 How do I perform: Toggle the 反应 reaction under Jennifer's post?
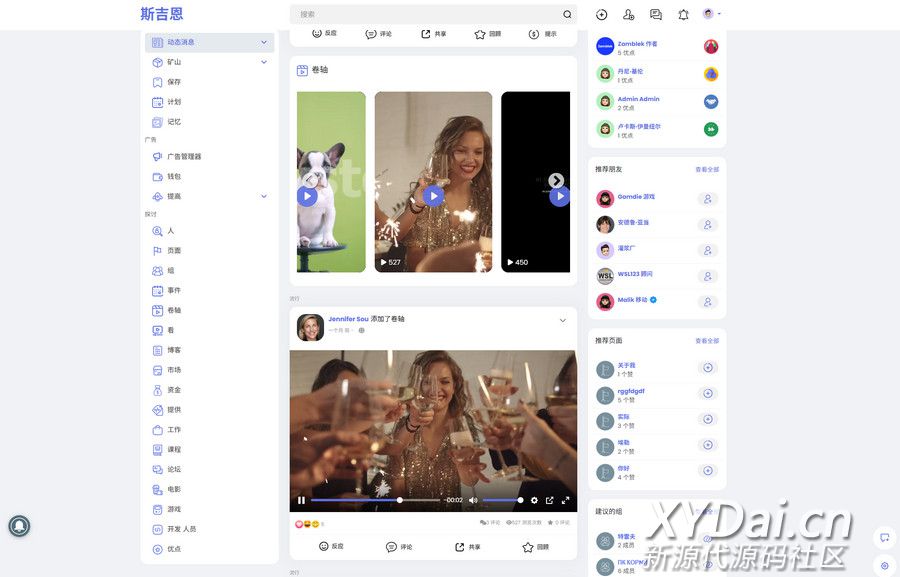[331, 547]
